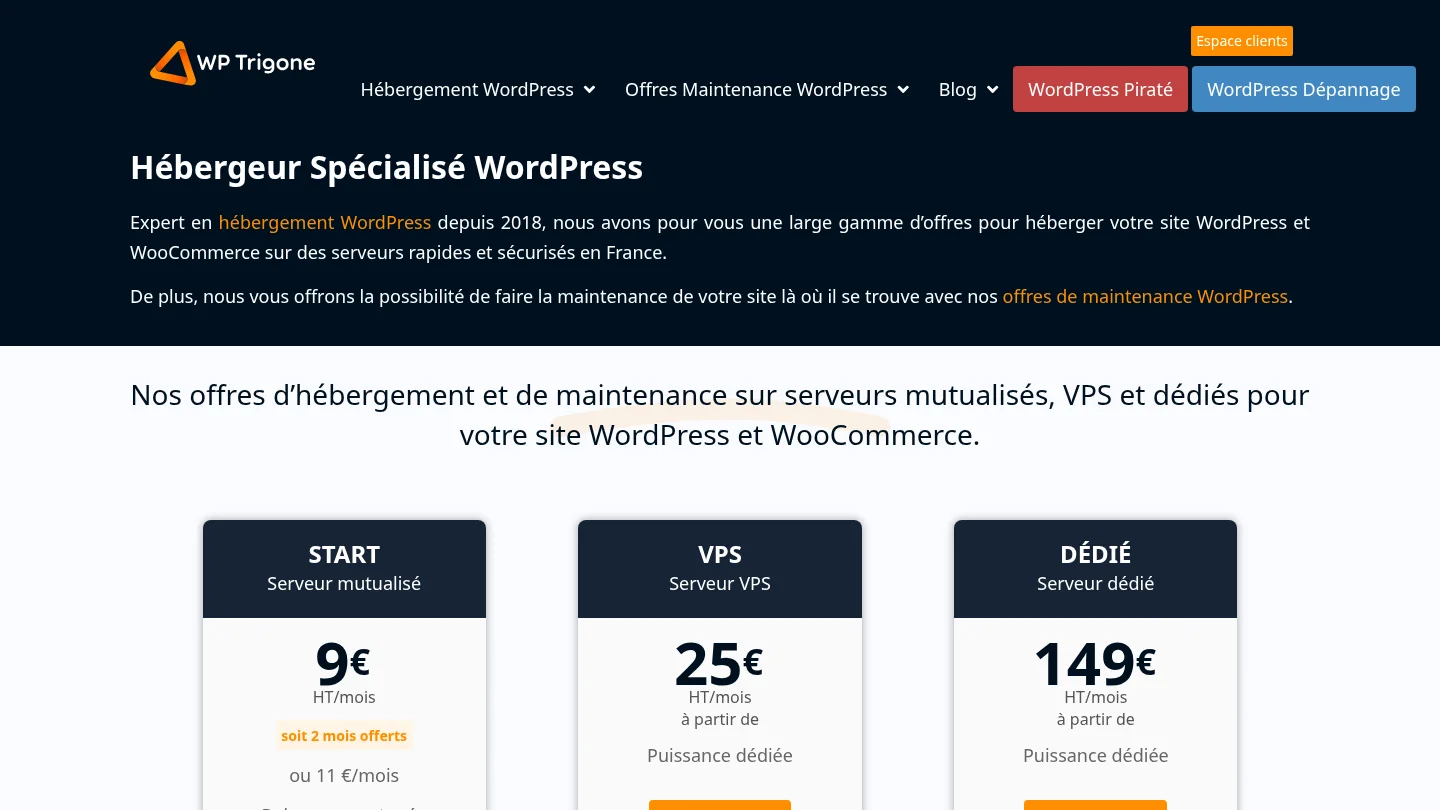Screen dimensions: 1440x810
Task: Click the 'soit 2 mois offerts' badge
Action: (x=344, y=736)
